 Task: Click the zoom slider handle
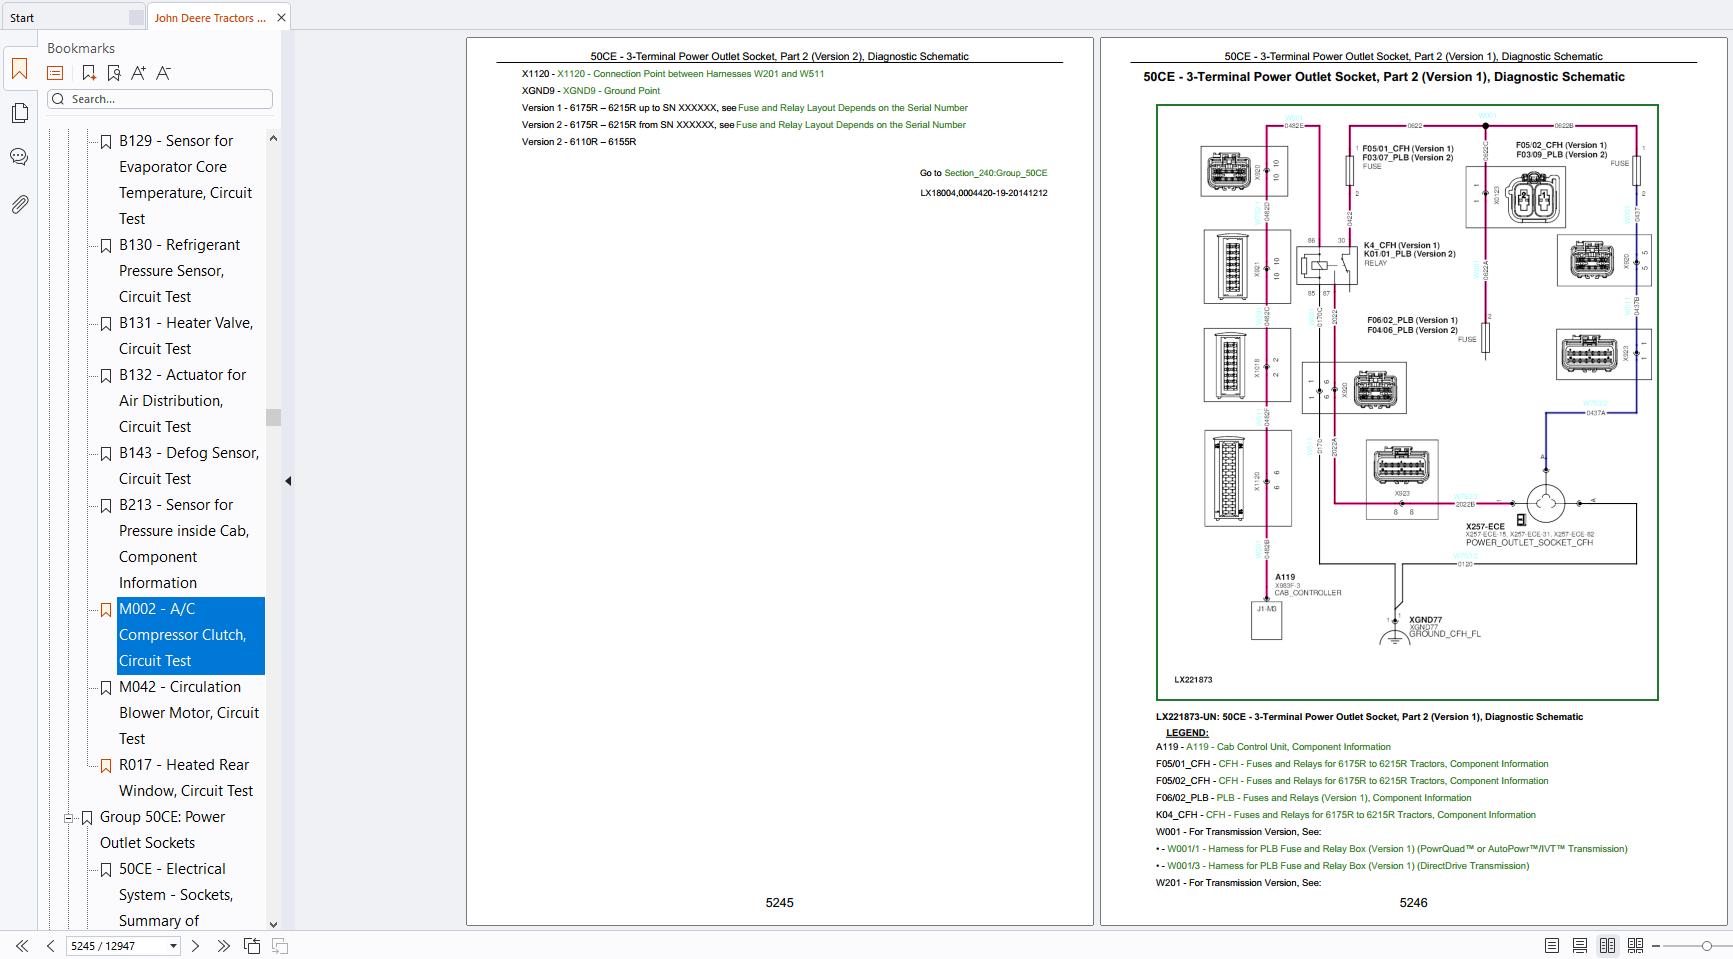click(1706, 946)
